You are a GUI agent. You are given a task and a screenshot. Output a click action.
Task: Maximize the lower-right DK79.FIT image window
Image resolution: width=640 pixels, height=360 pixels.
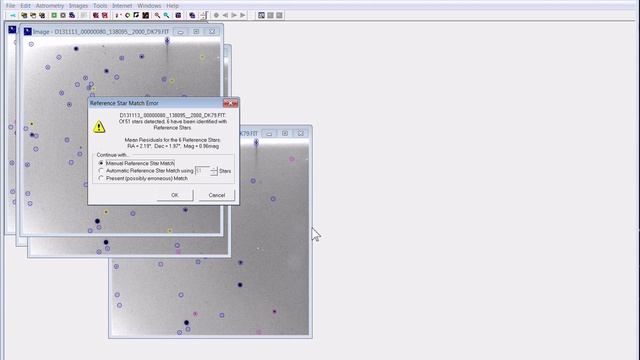285,133
